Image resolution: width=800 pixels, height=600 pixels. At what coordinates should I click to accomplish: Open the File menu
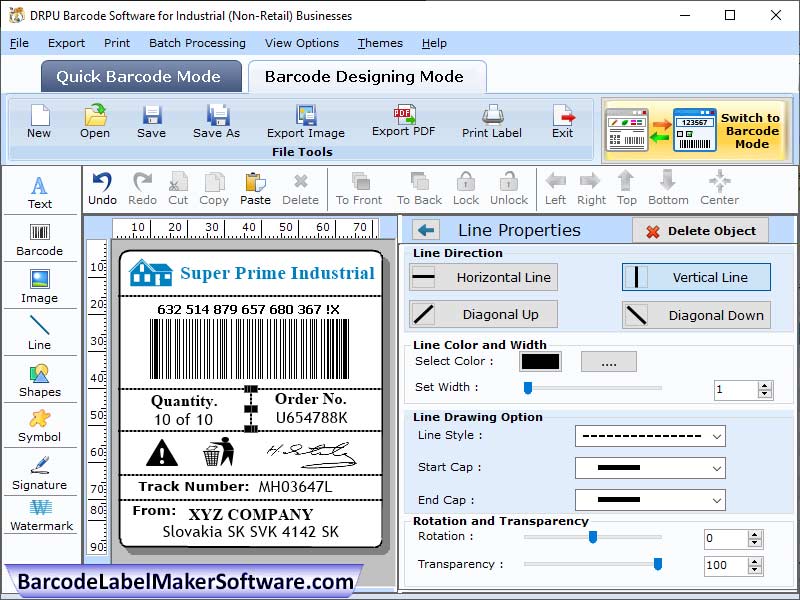click(x=19, y=43)
